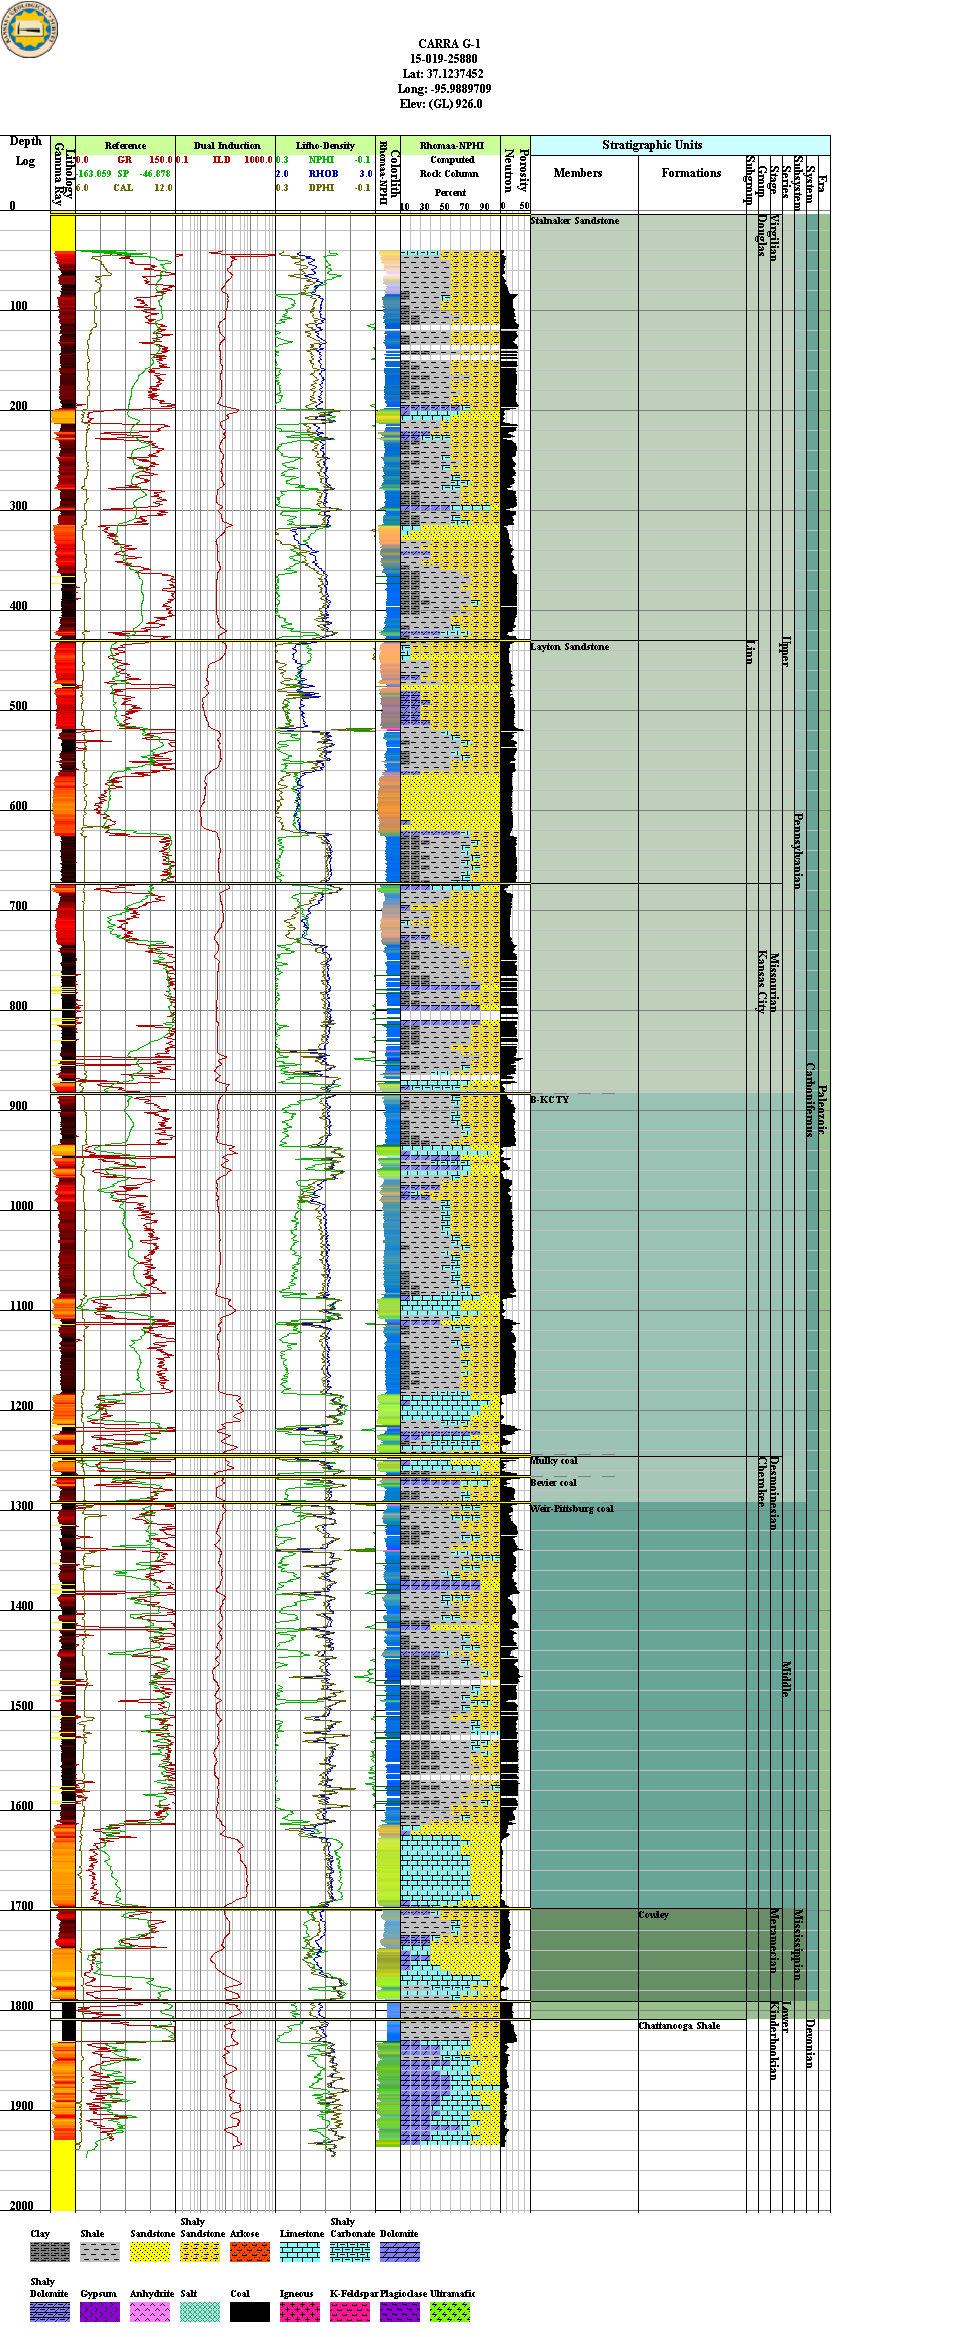980x2337 pixels.
Task: Click the K-Feldspar pattern swatch
Action: click(350, 2311)
